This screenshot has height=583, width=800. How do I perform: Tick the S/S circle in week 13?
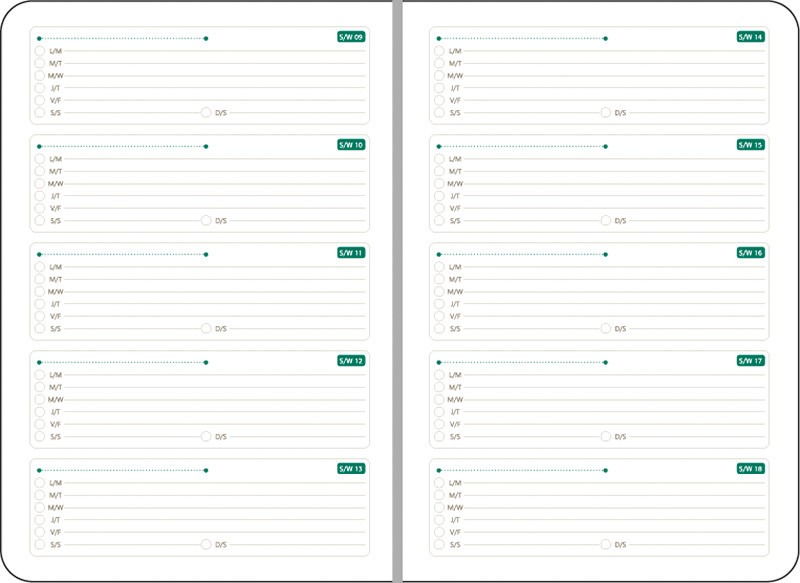(x=40, y=544)
